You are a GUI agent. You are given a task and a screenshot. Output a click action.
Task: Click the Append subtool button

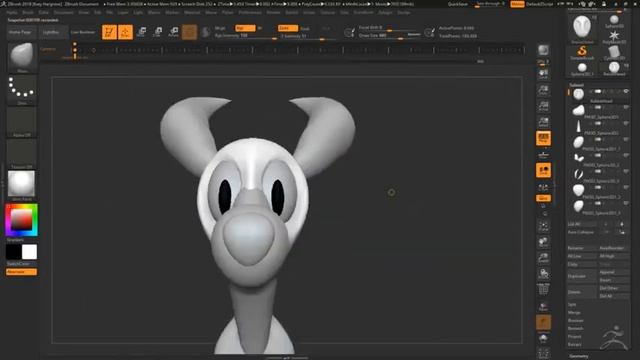[x=613, y=272]
